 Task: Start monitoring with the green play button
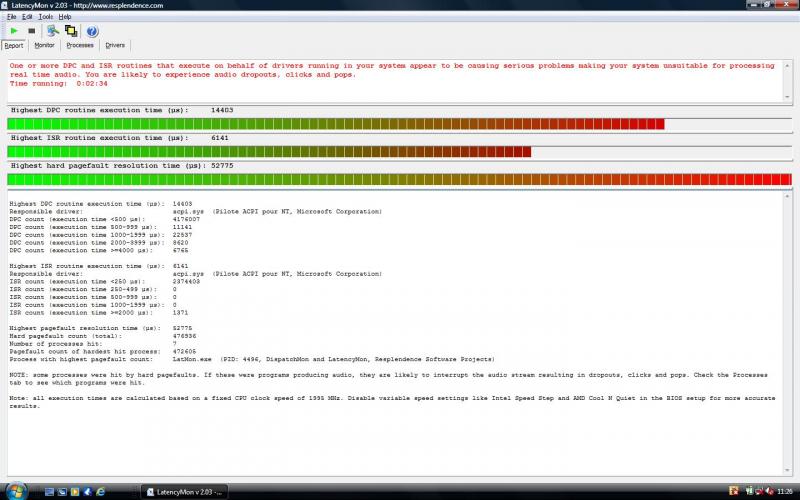click(x=14, y=31)
